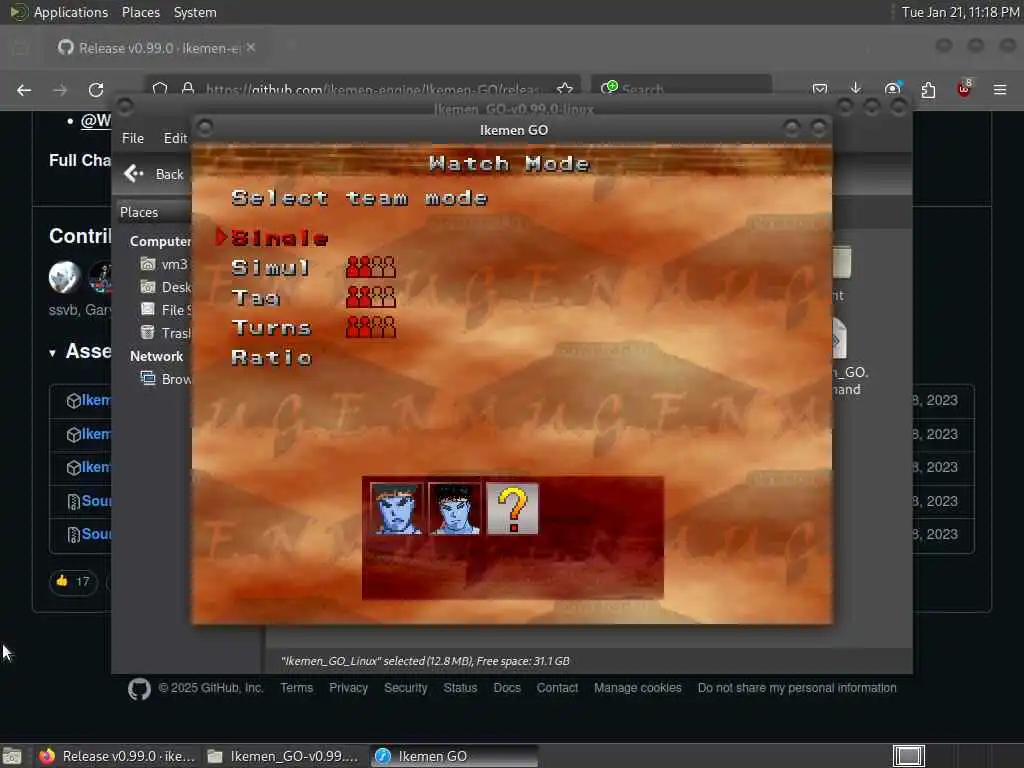Click the clock showing Tue Jan 21

(x=960, y=12)
